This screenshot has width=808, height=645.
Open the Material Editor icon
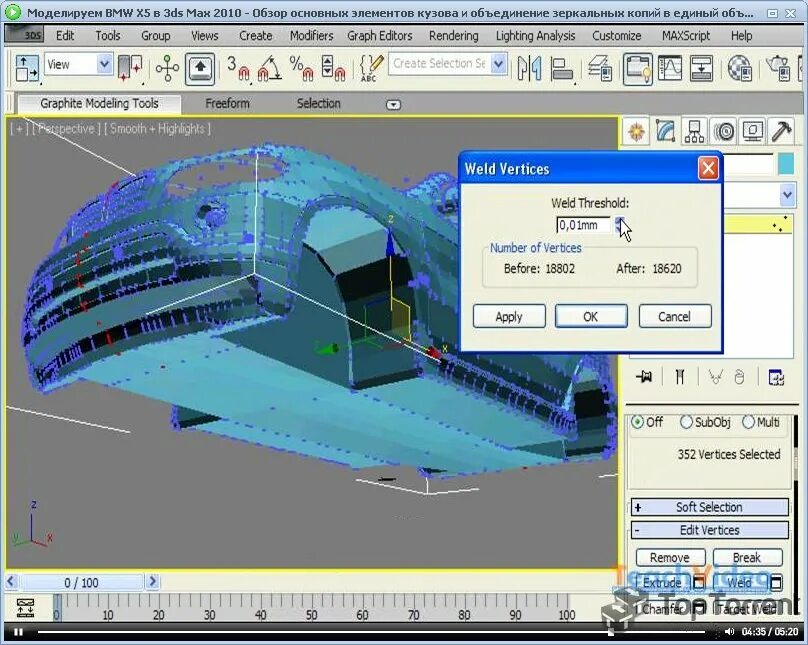click(x=739, y=69)
